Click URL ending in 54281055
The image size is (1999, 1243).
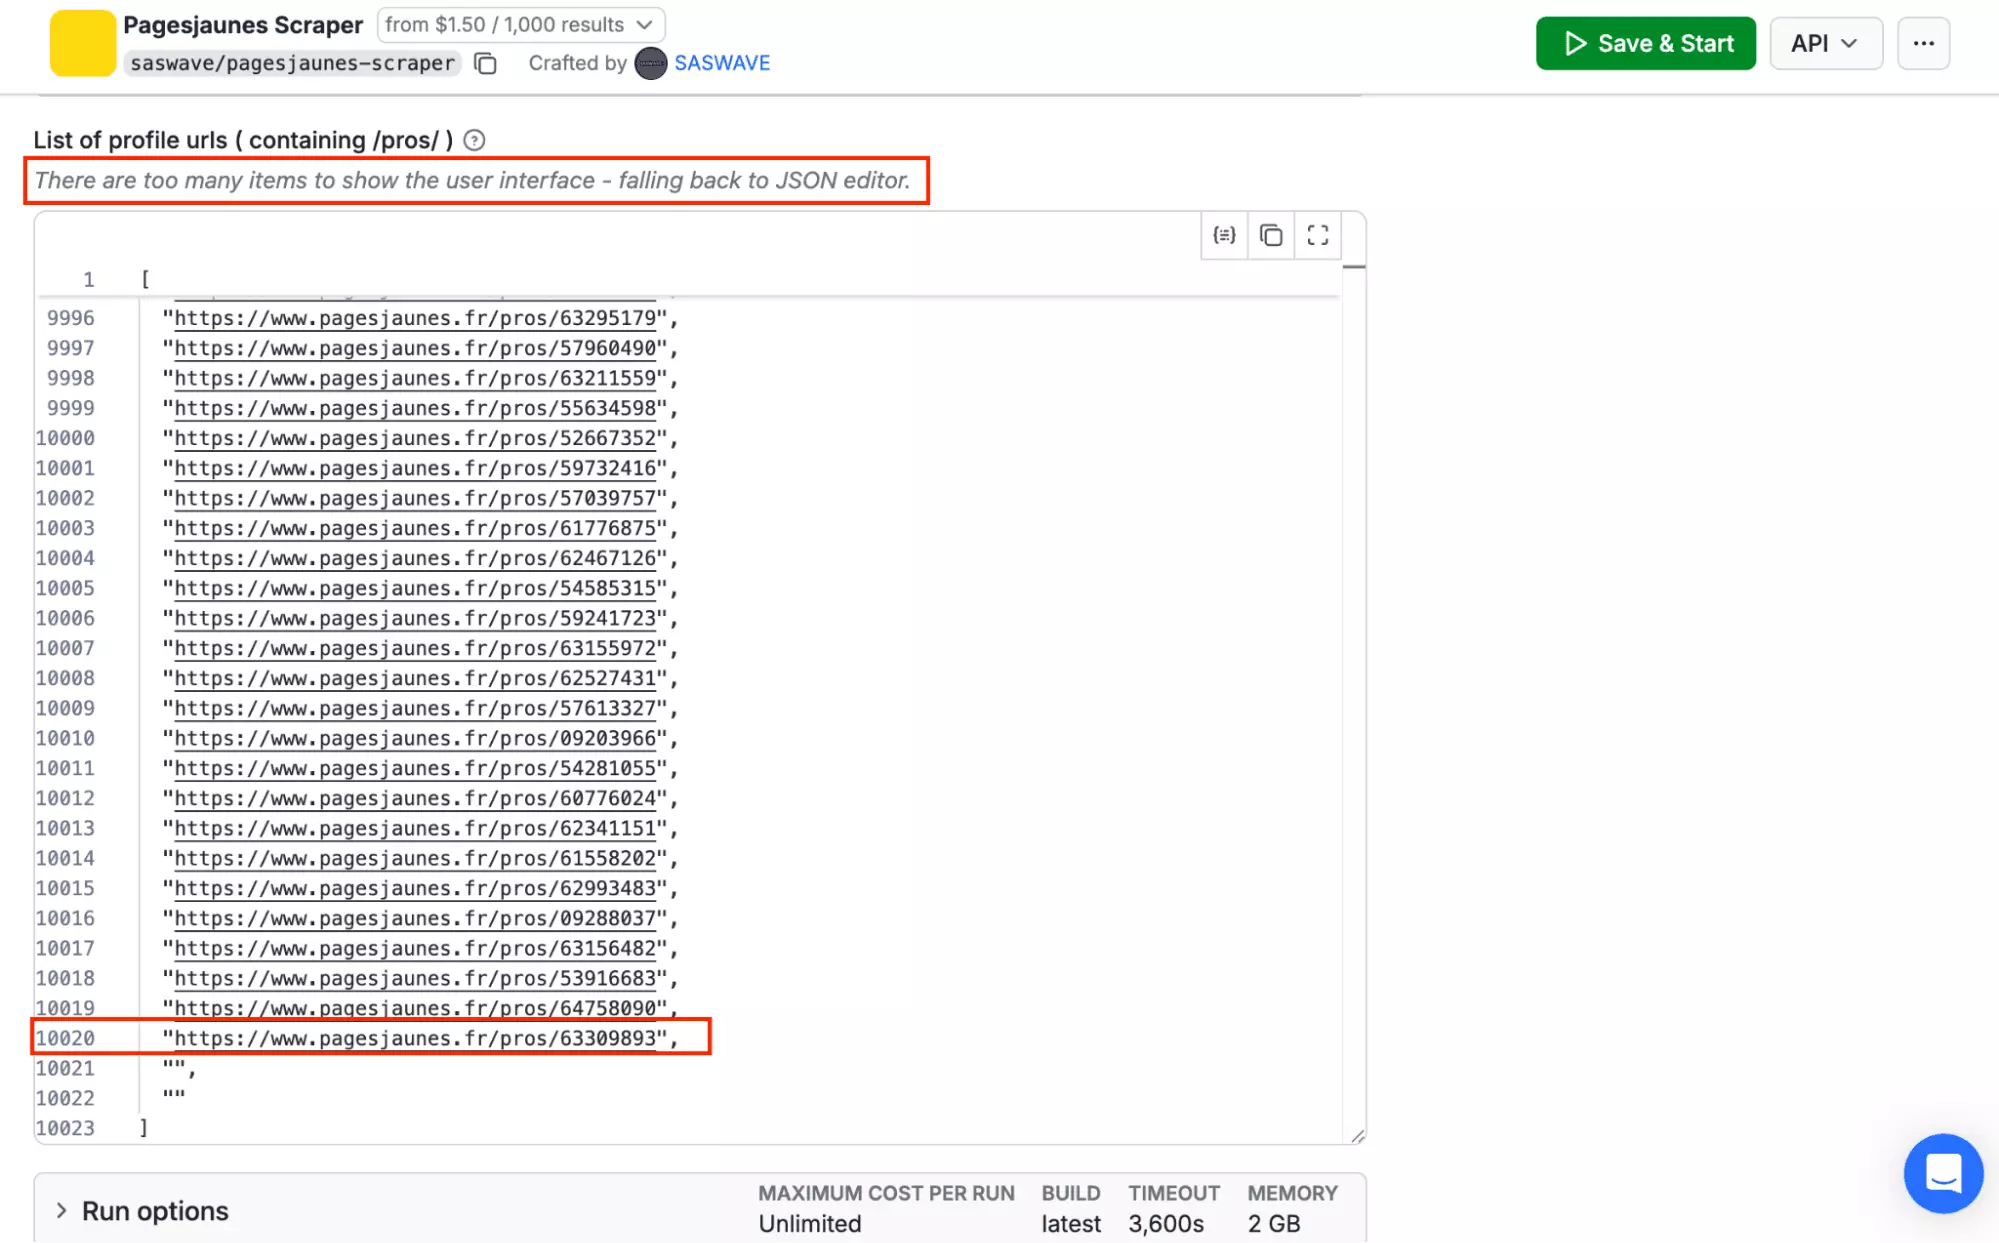[x=416, y=768]
